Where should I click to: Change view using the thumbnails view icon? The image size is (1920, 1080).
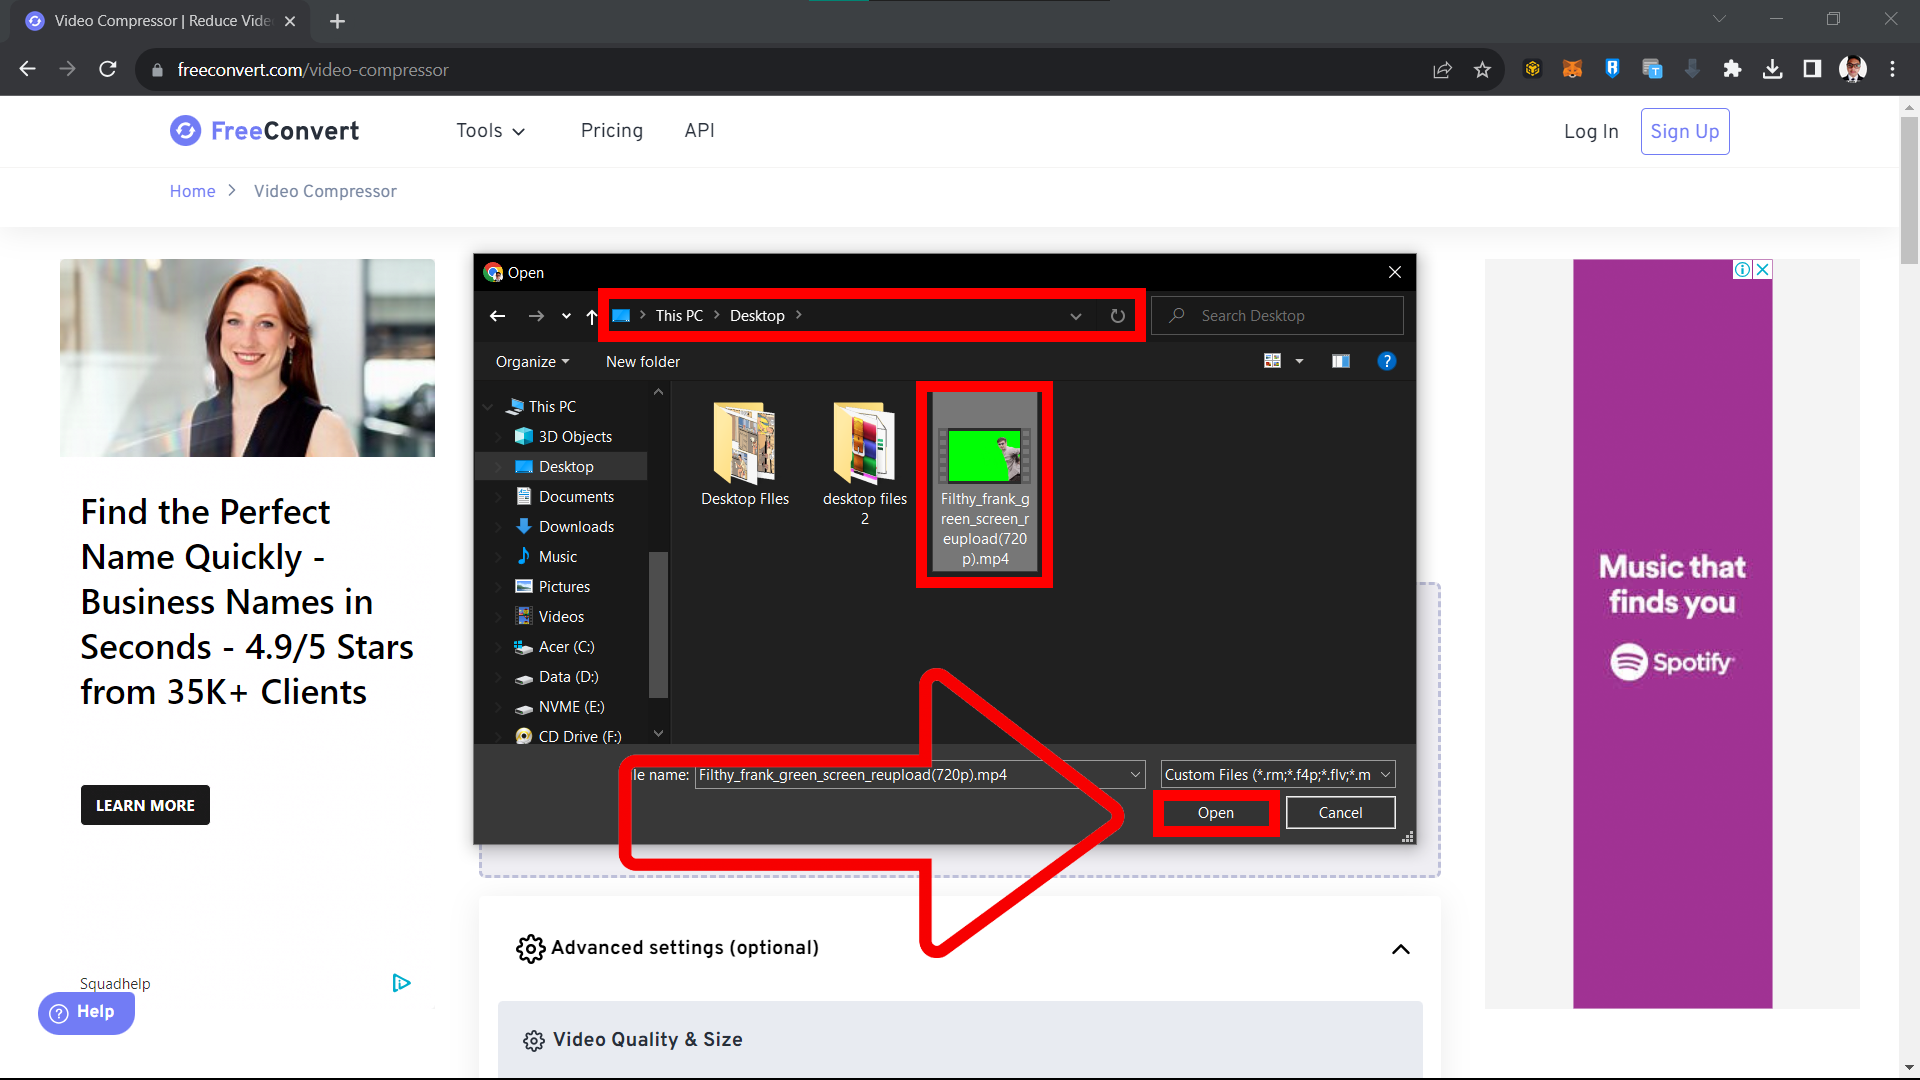click(x=1272, y=361)
